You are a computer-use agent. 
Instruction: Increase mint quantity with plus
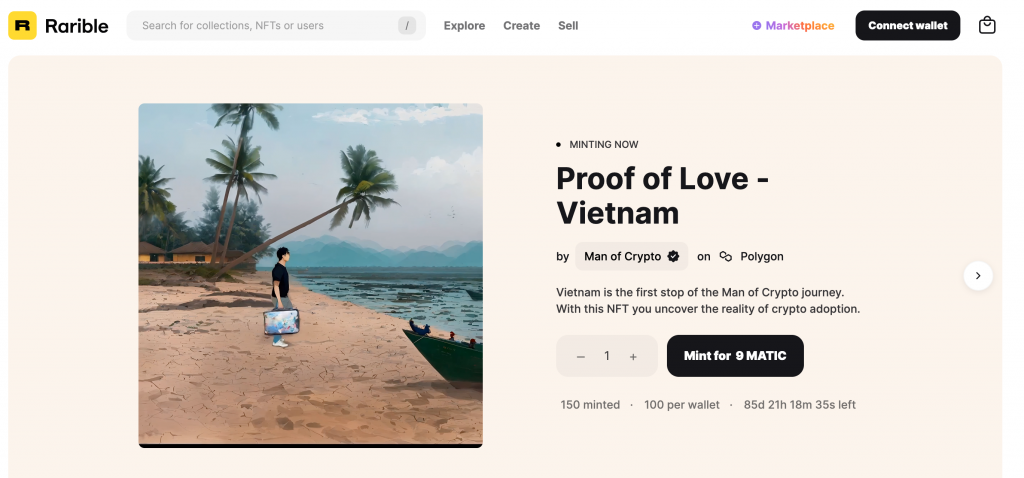click(x=633, y=357)
